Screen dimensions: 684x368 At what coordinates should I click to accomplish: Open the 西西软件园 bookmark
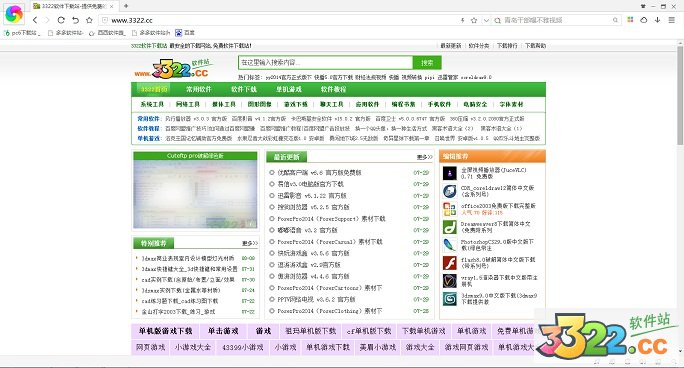[x=107, y=33]
